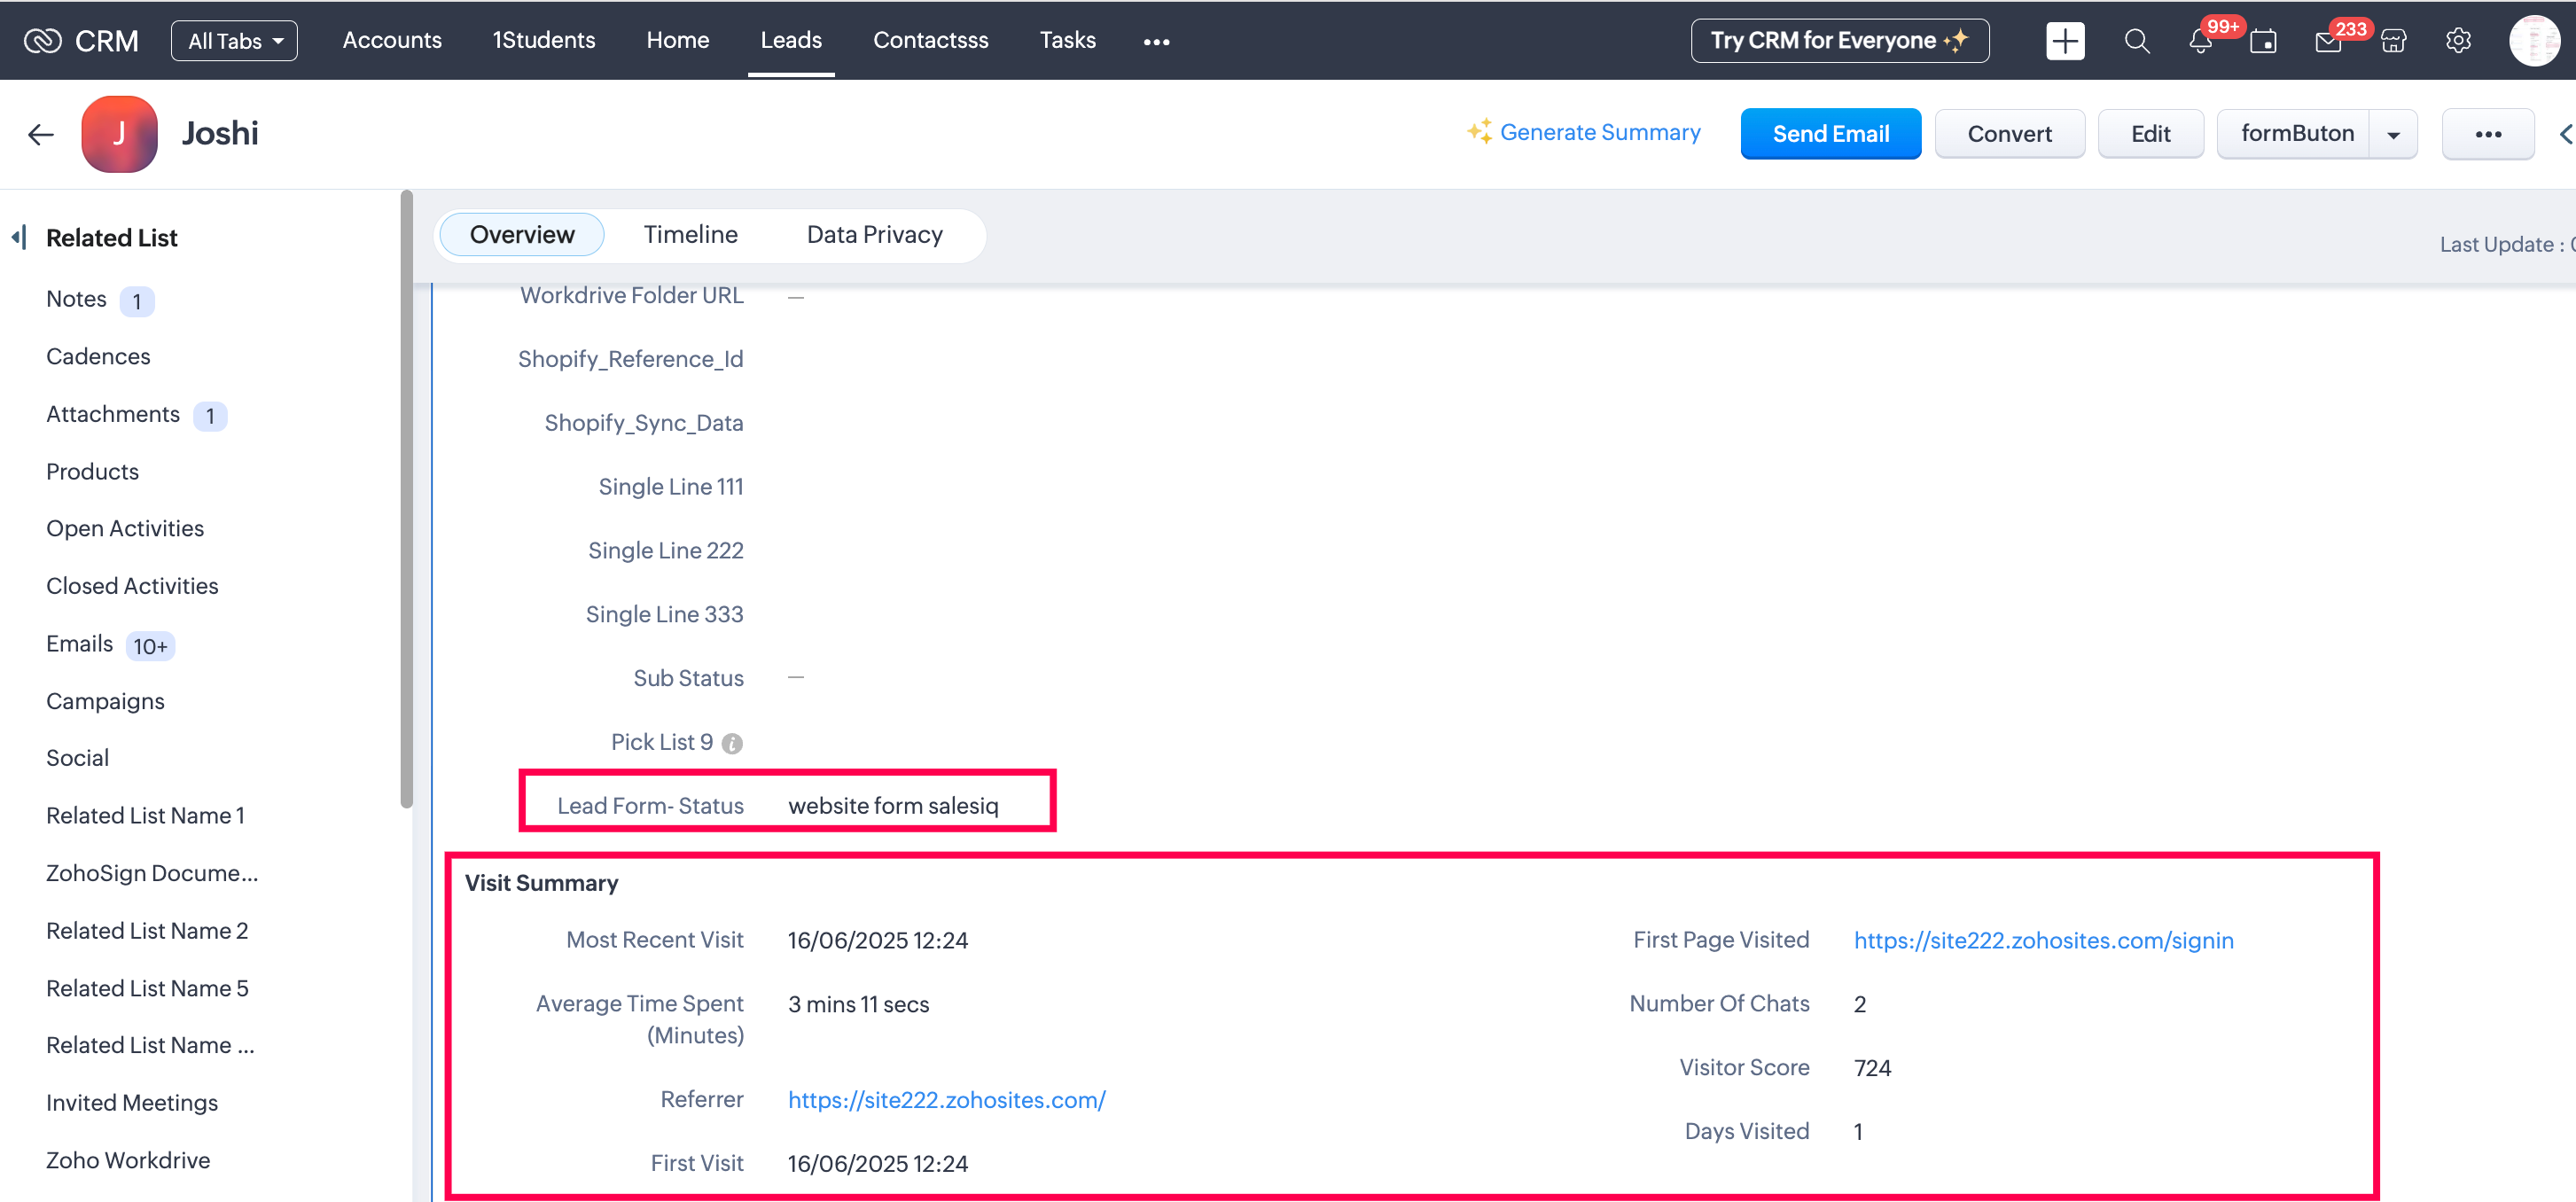2576x1202 pixels.
Task: Open the formButon dropdown arrow
Action: (x=2393, y=134)
